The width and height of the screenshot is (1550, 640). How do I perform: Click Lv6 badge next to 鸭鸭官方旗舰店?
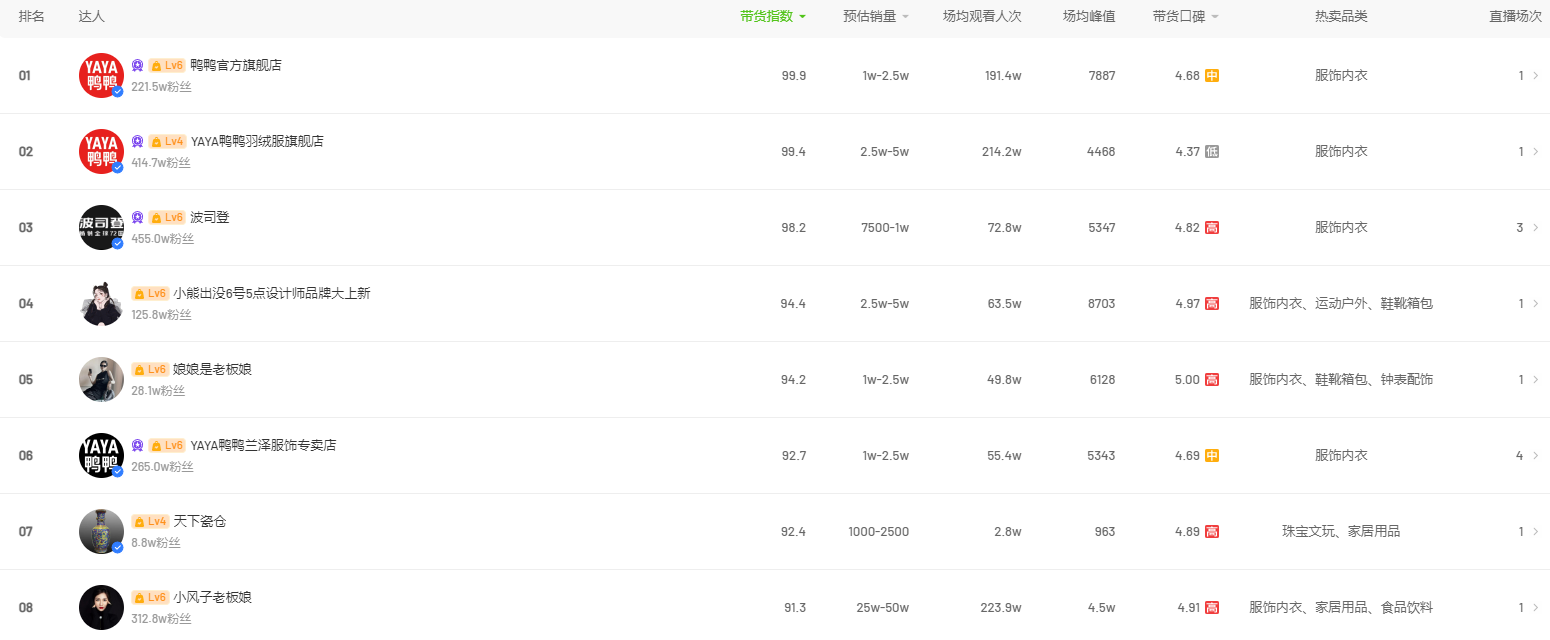[x=167, y=65]
